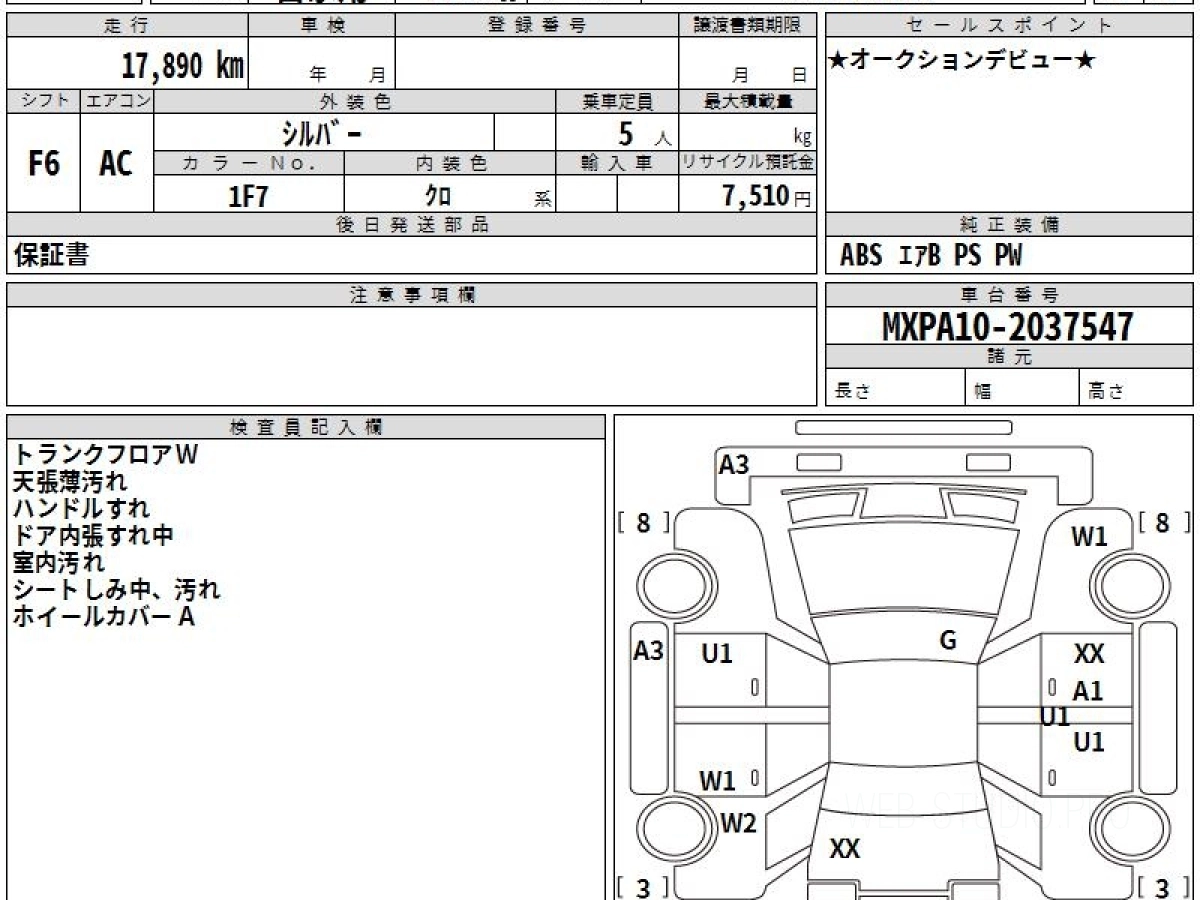Click the 登録番号 header cell
1200x900 pixels.
[537, 26]
